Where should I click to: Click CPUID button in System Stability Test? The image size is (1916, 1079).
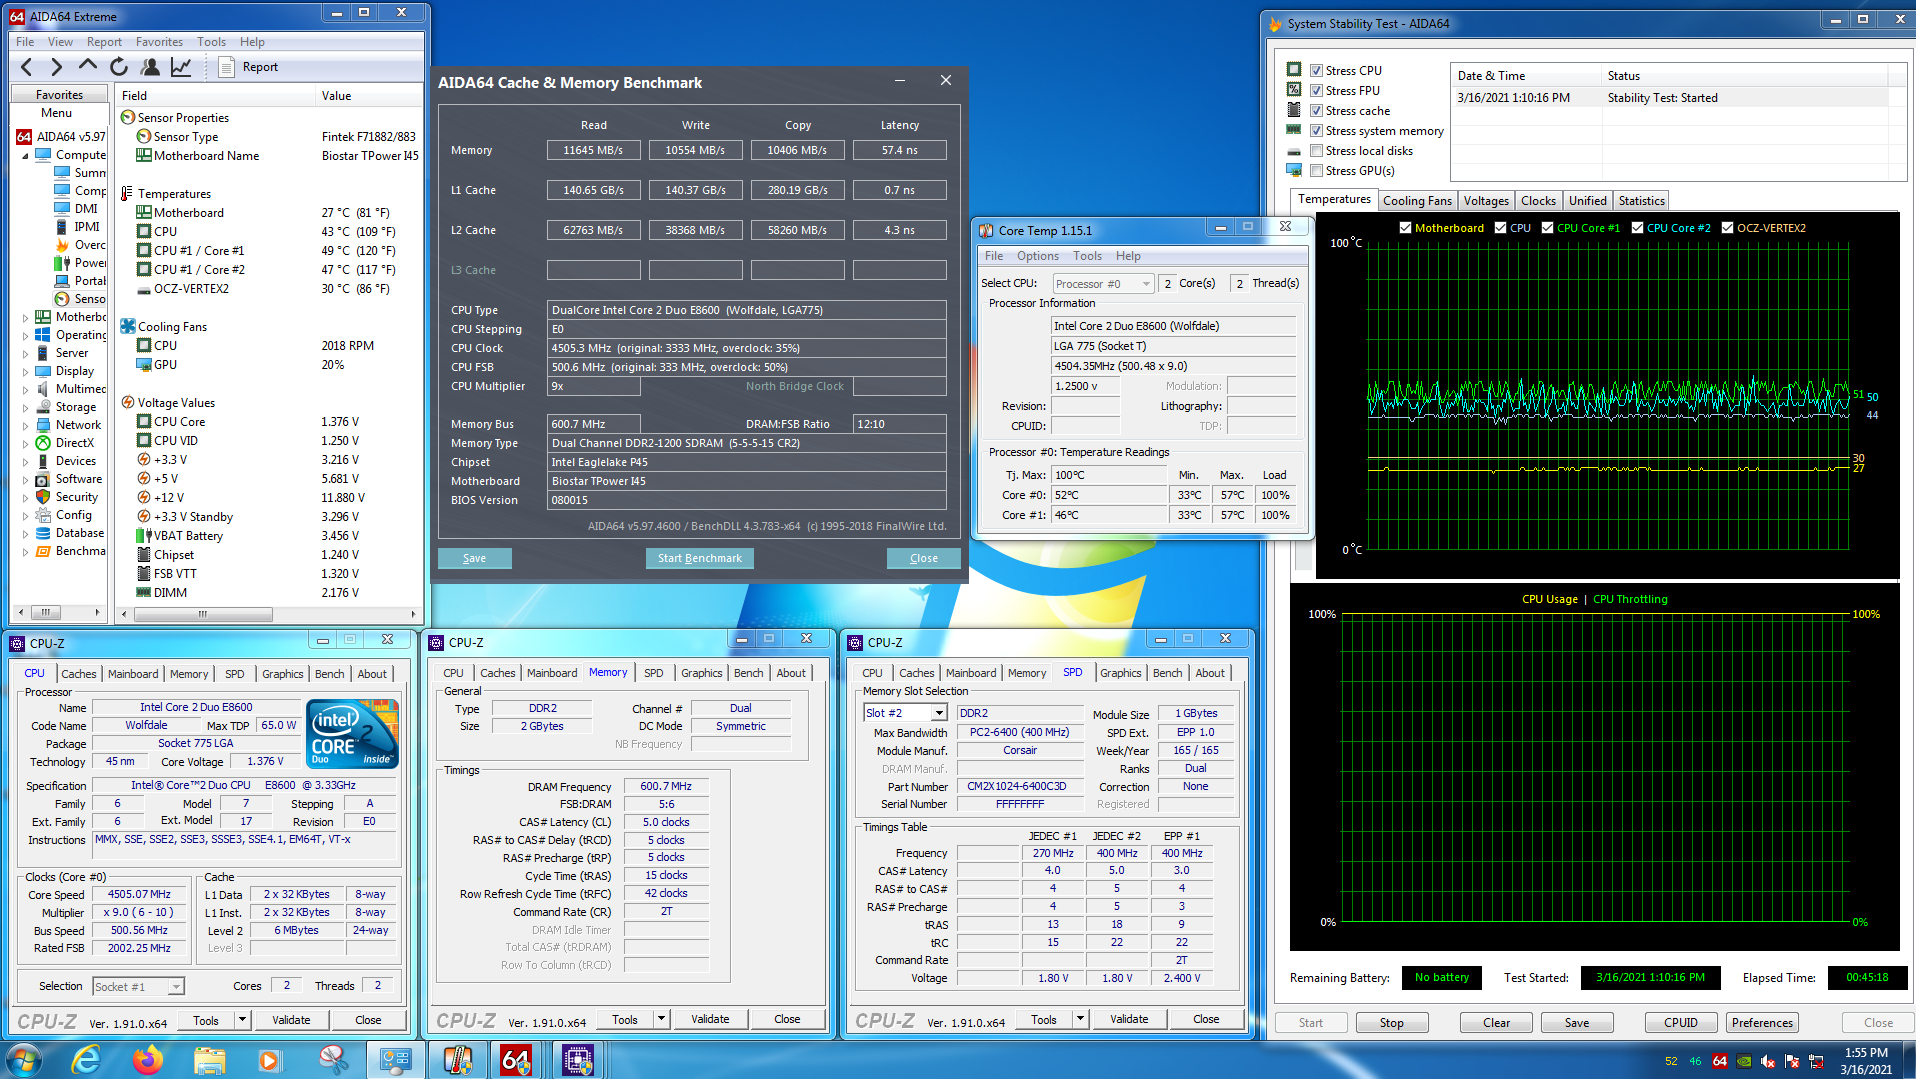tap(1681, 1023)
